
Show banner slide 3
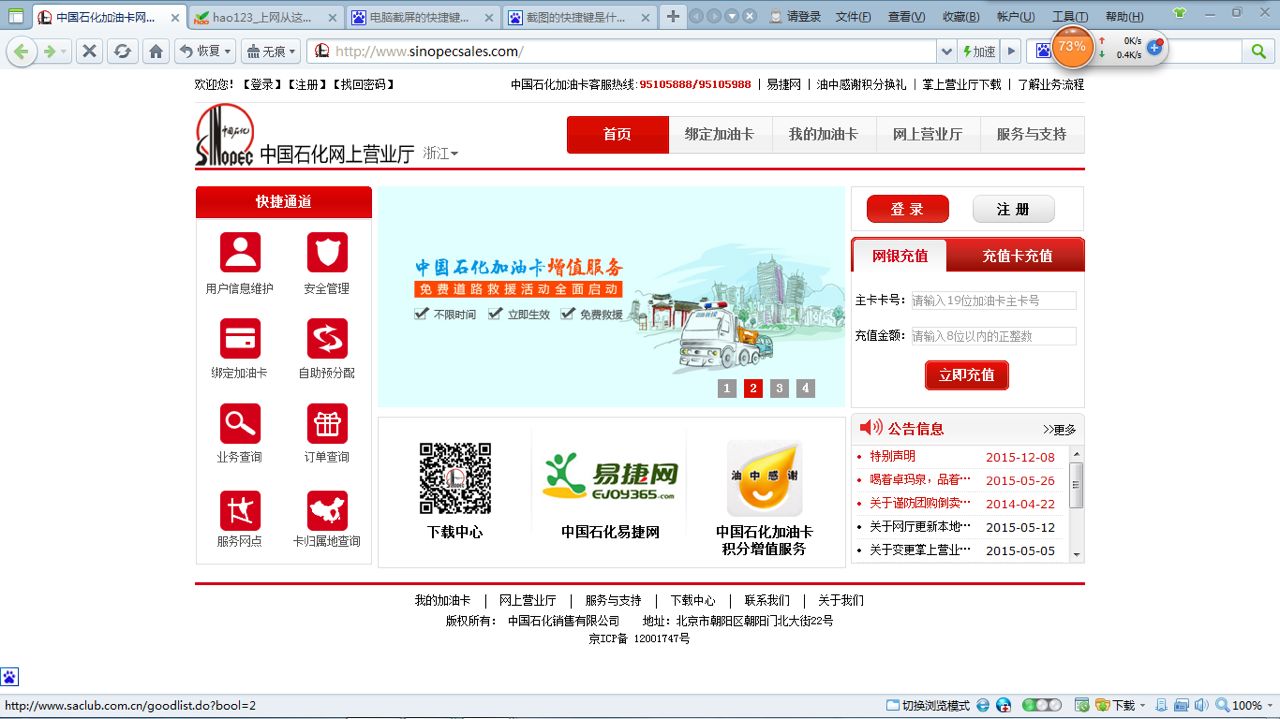pyautogui.click(x=779, y=389)
